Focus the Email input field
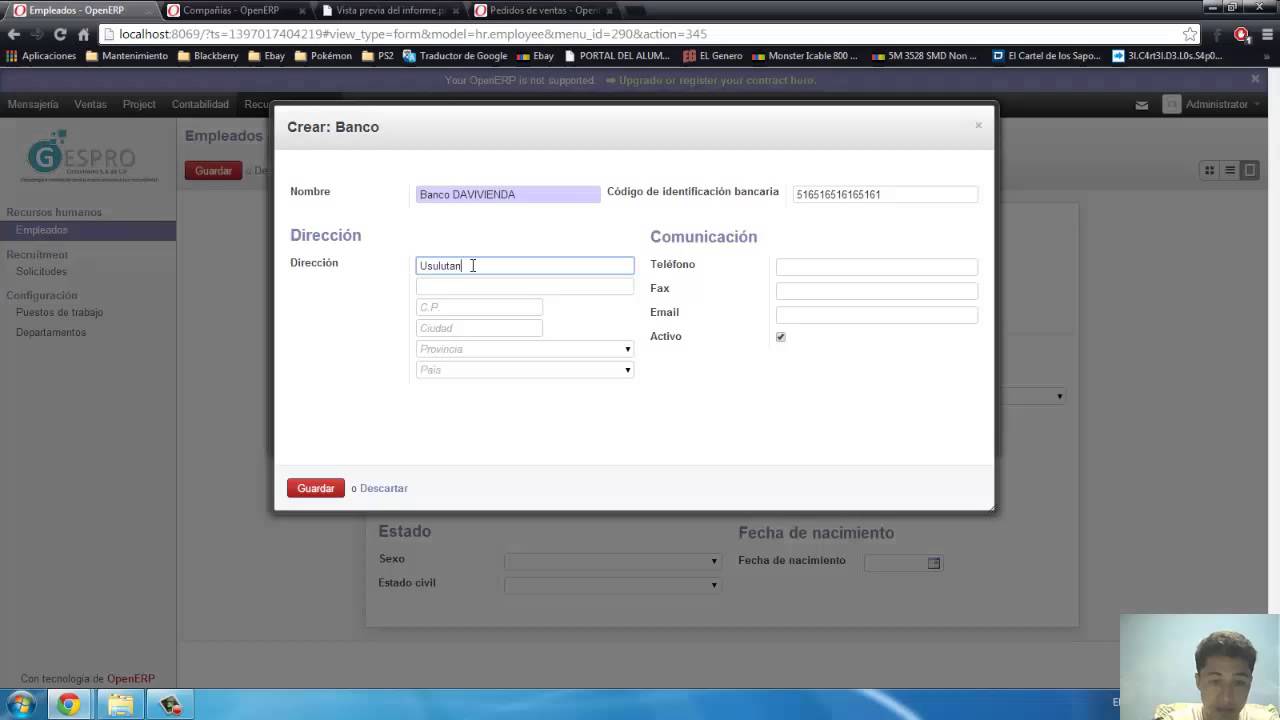1280x720 pixels. click(877, 315)
